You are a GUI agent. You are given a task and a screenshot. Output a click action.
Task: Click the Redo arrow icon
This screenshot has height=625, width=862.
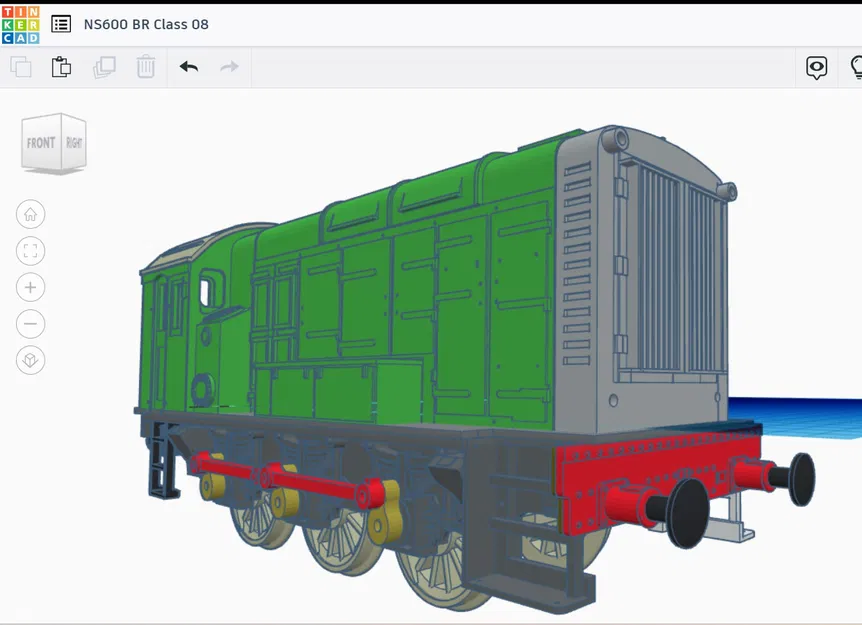228,66
